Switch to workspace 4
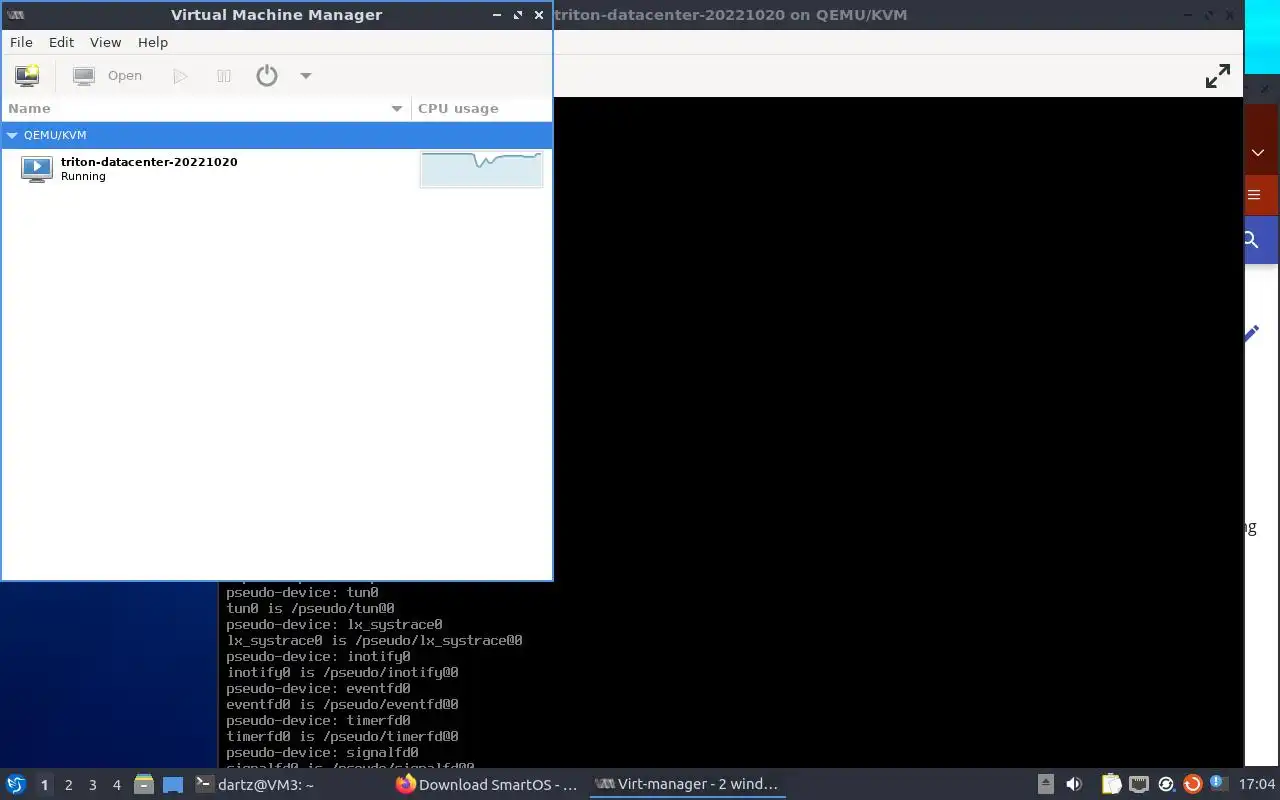The height and width of the screenshot is (800, 1280). [116, 785]
